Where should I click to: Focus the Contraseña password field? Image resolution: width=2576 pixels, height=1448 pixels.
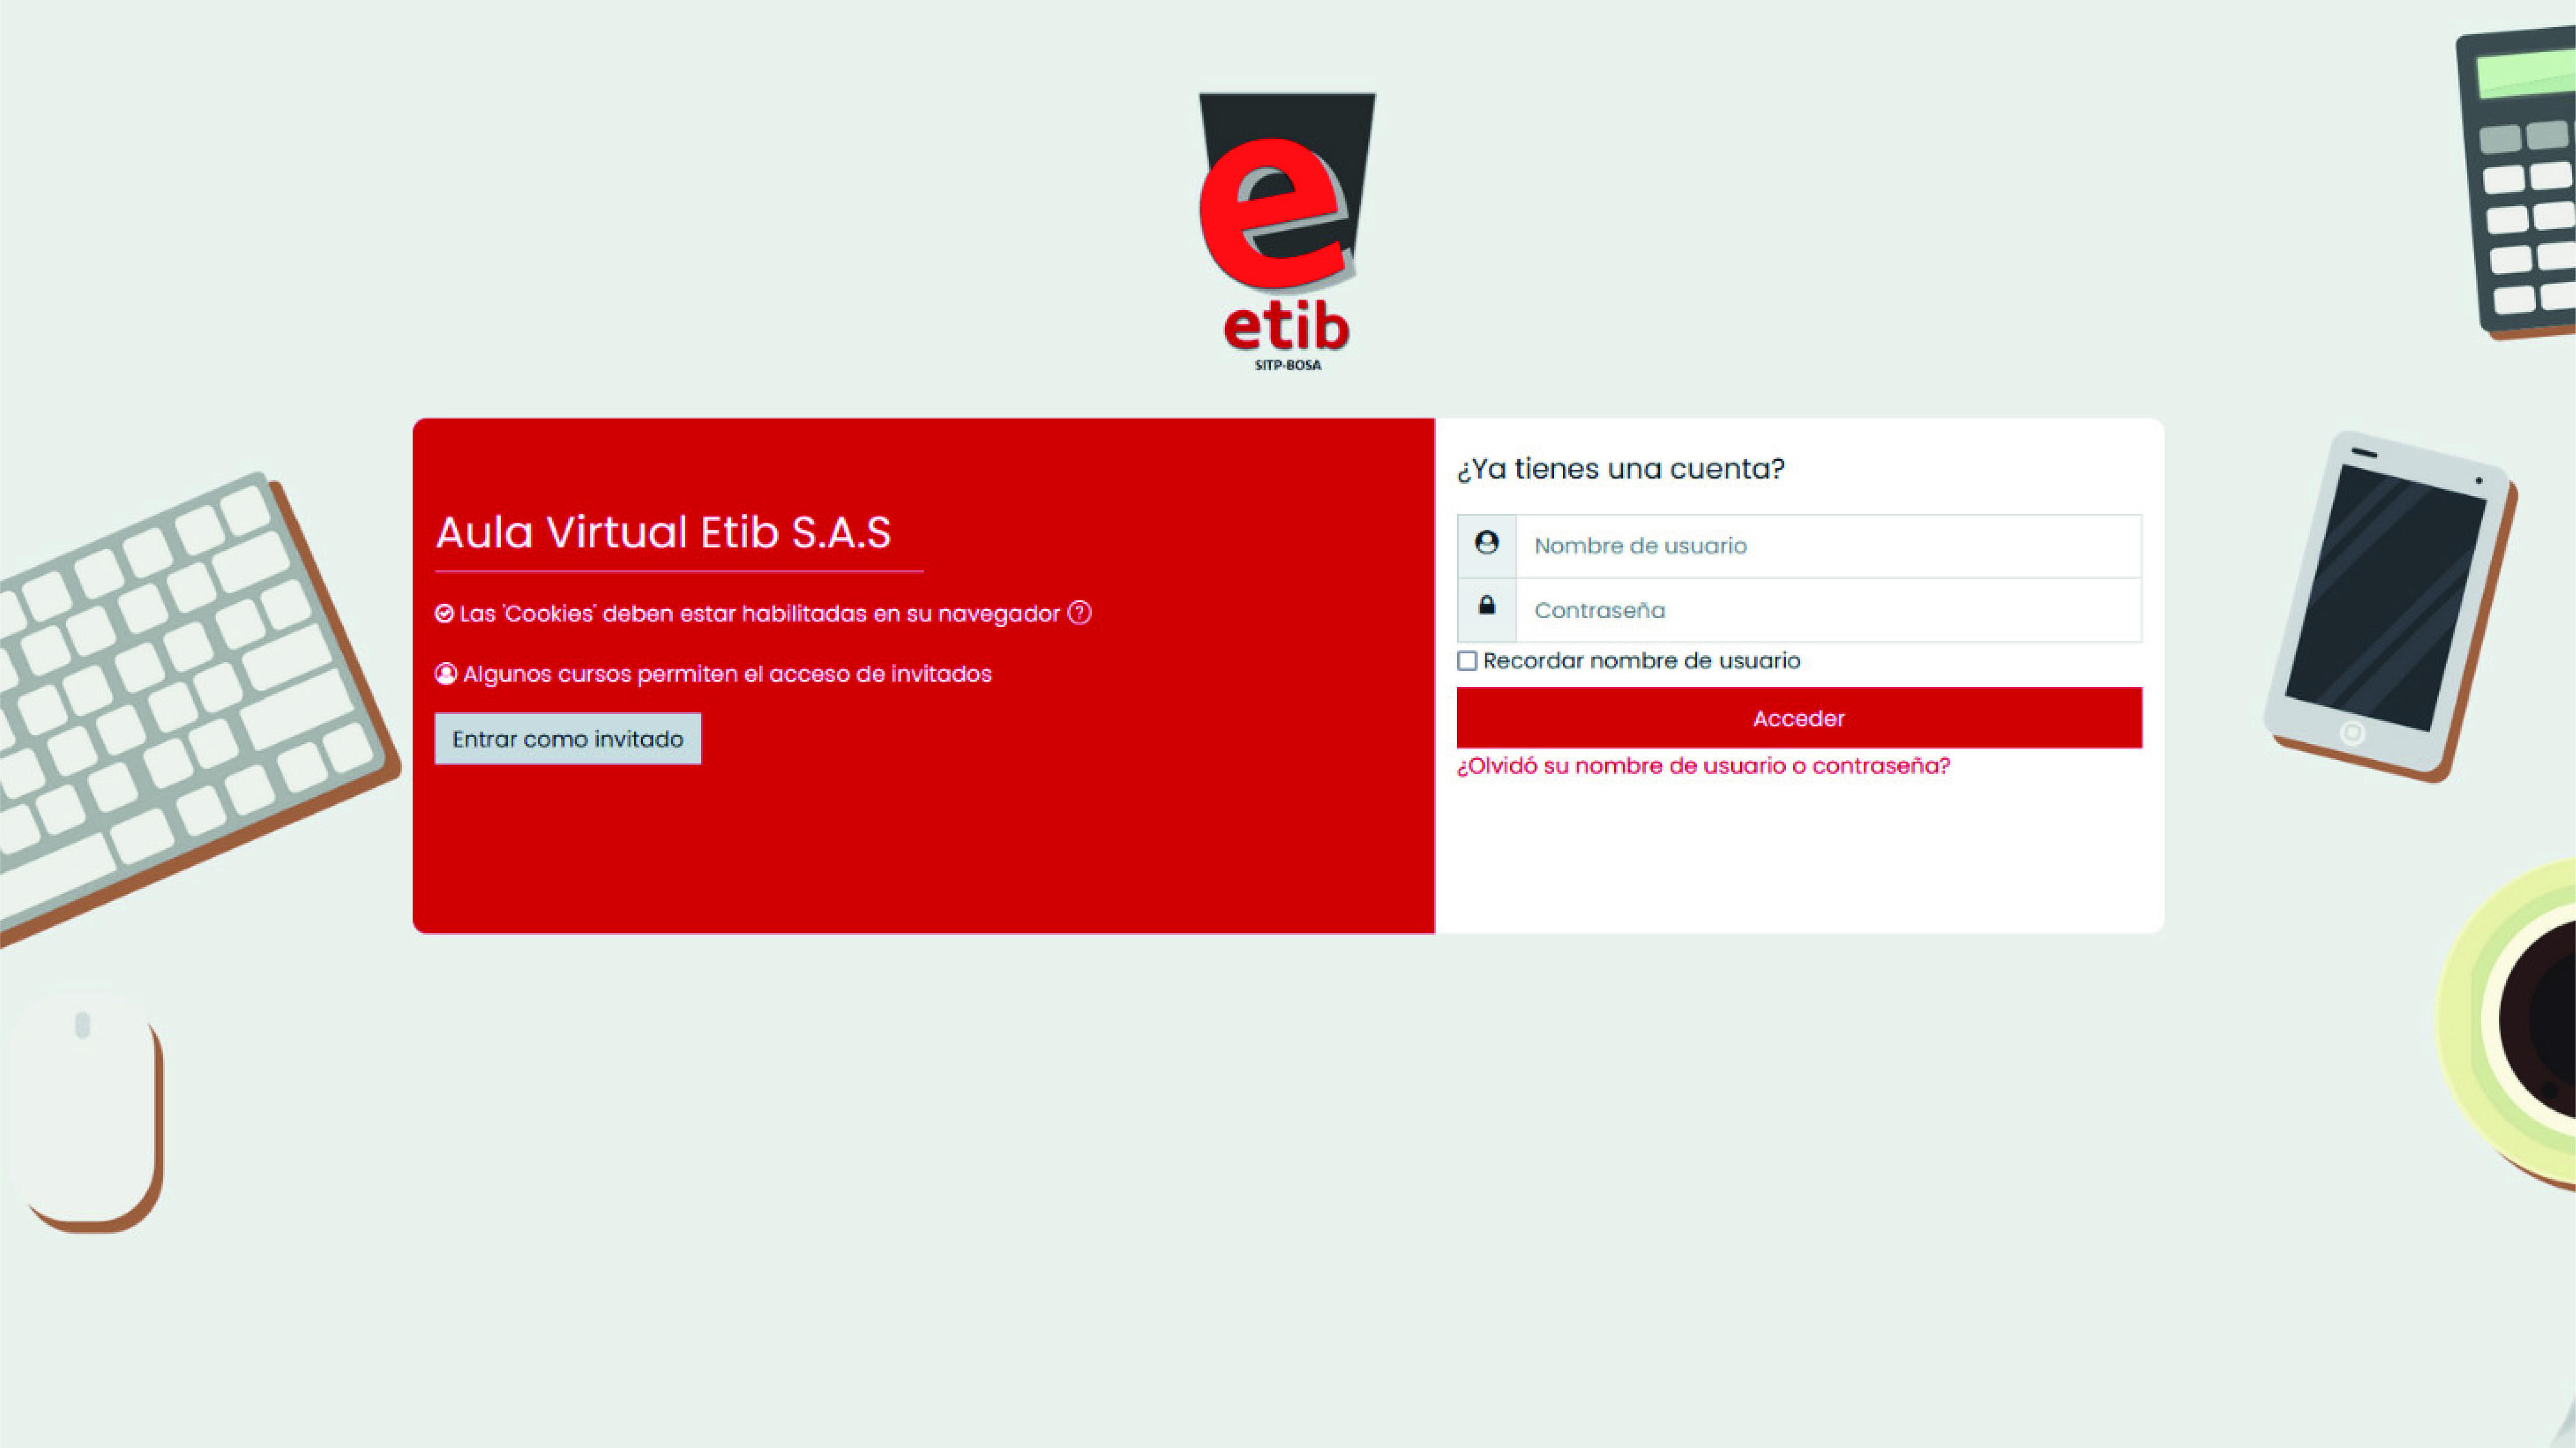point(1828,610)
